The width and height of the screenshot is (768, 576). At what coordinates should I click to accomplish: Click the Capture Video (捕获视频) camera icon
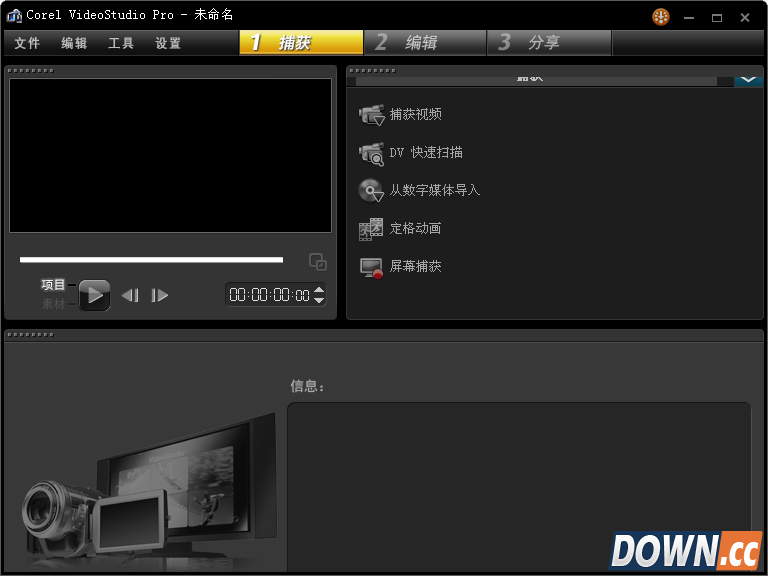click(371, 115)
